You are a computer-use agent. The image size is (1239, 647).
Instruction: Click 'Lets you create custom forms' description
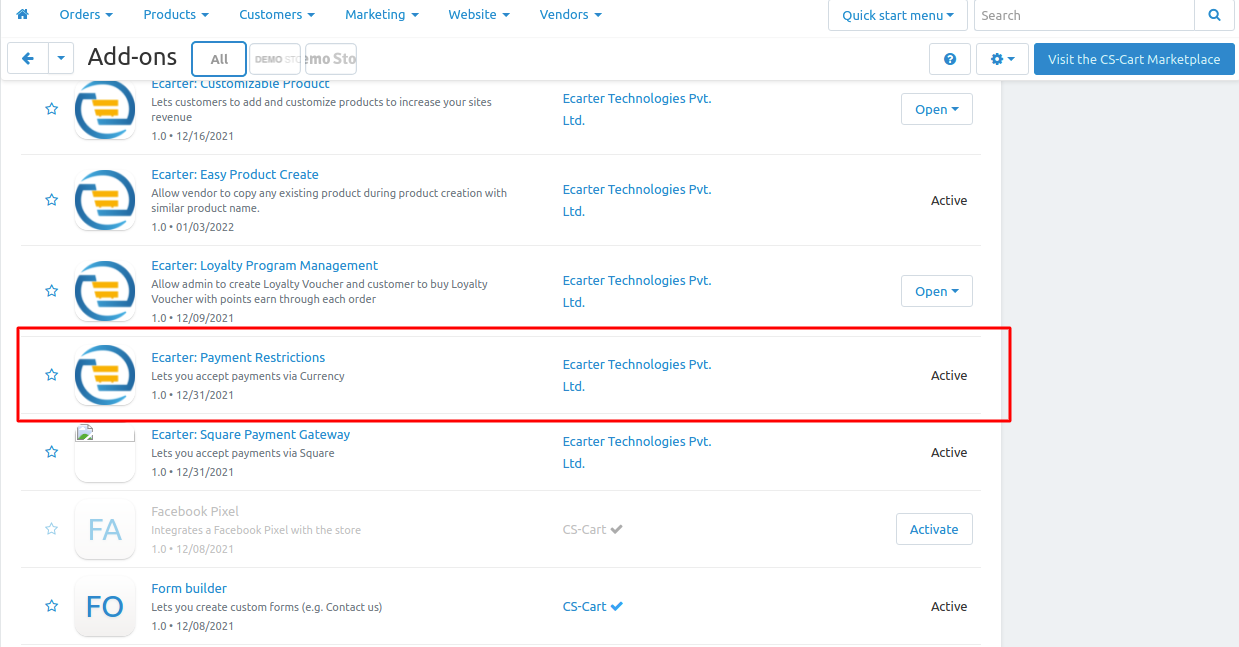266,607
